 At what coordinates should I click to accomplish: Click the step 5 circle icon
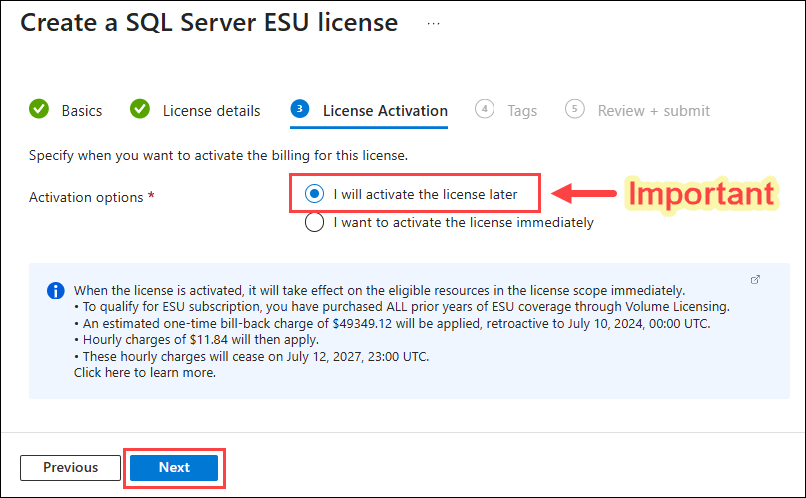tap(575, 109)
